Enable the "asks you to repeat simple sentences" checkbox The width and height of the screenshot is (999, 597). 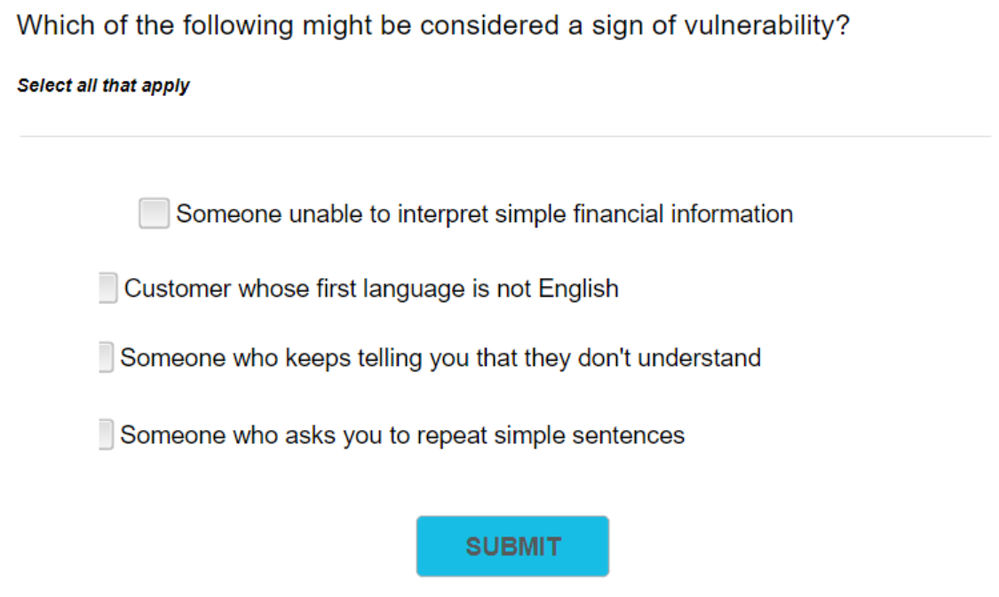pos(106,435)
